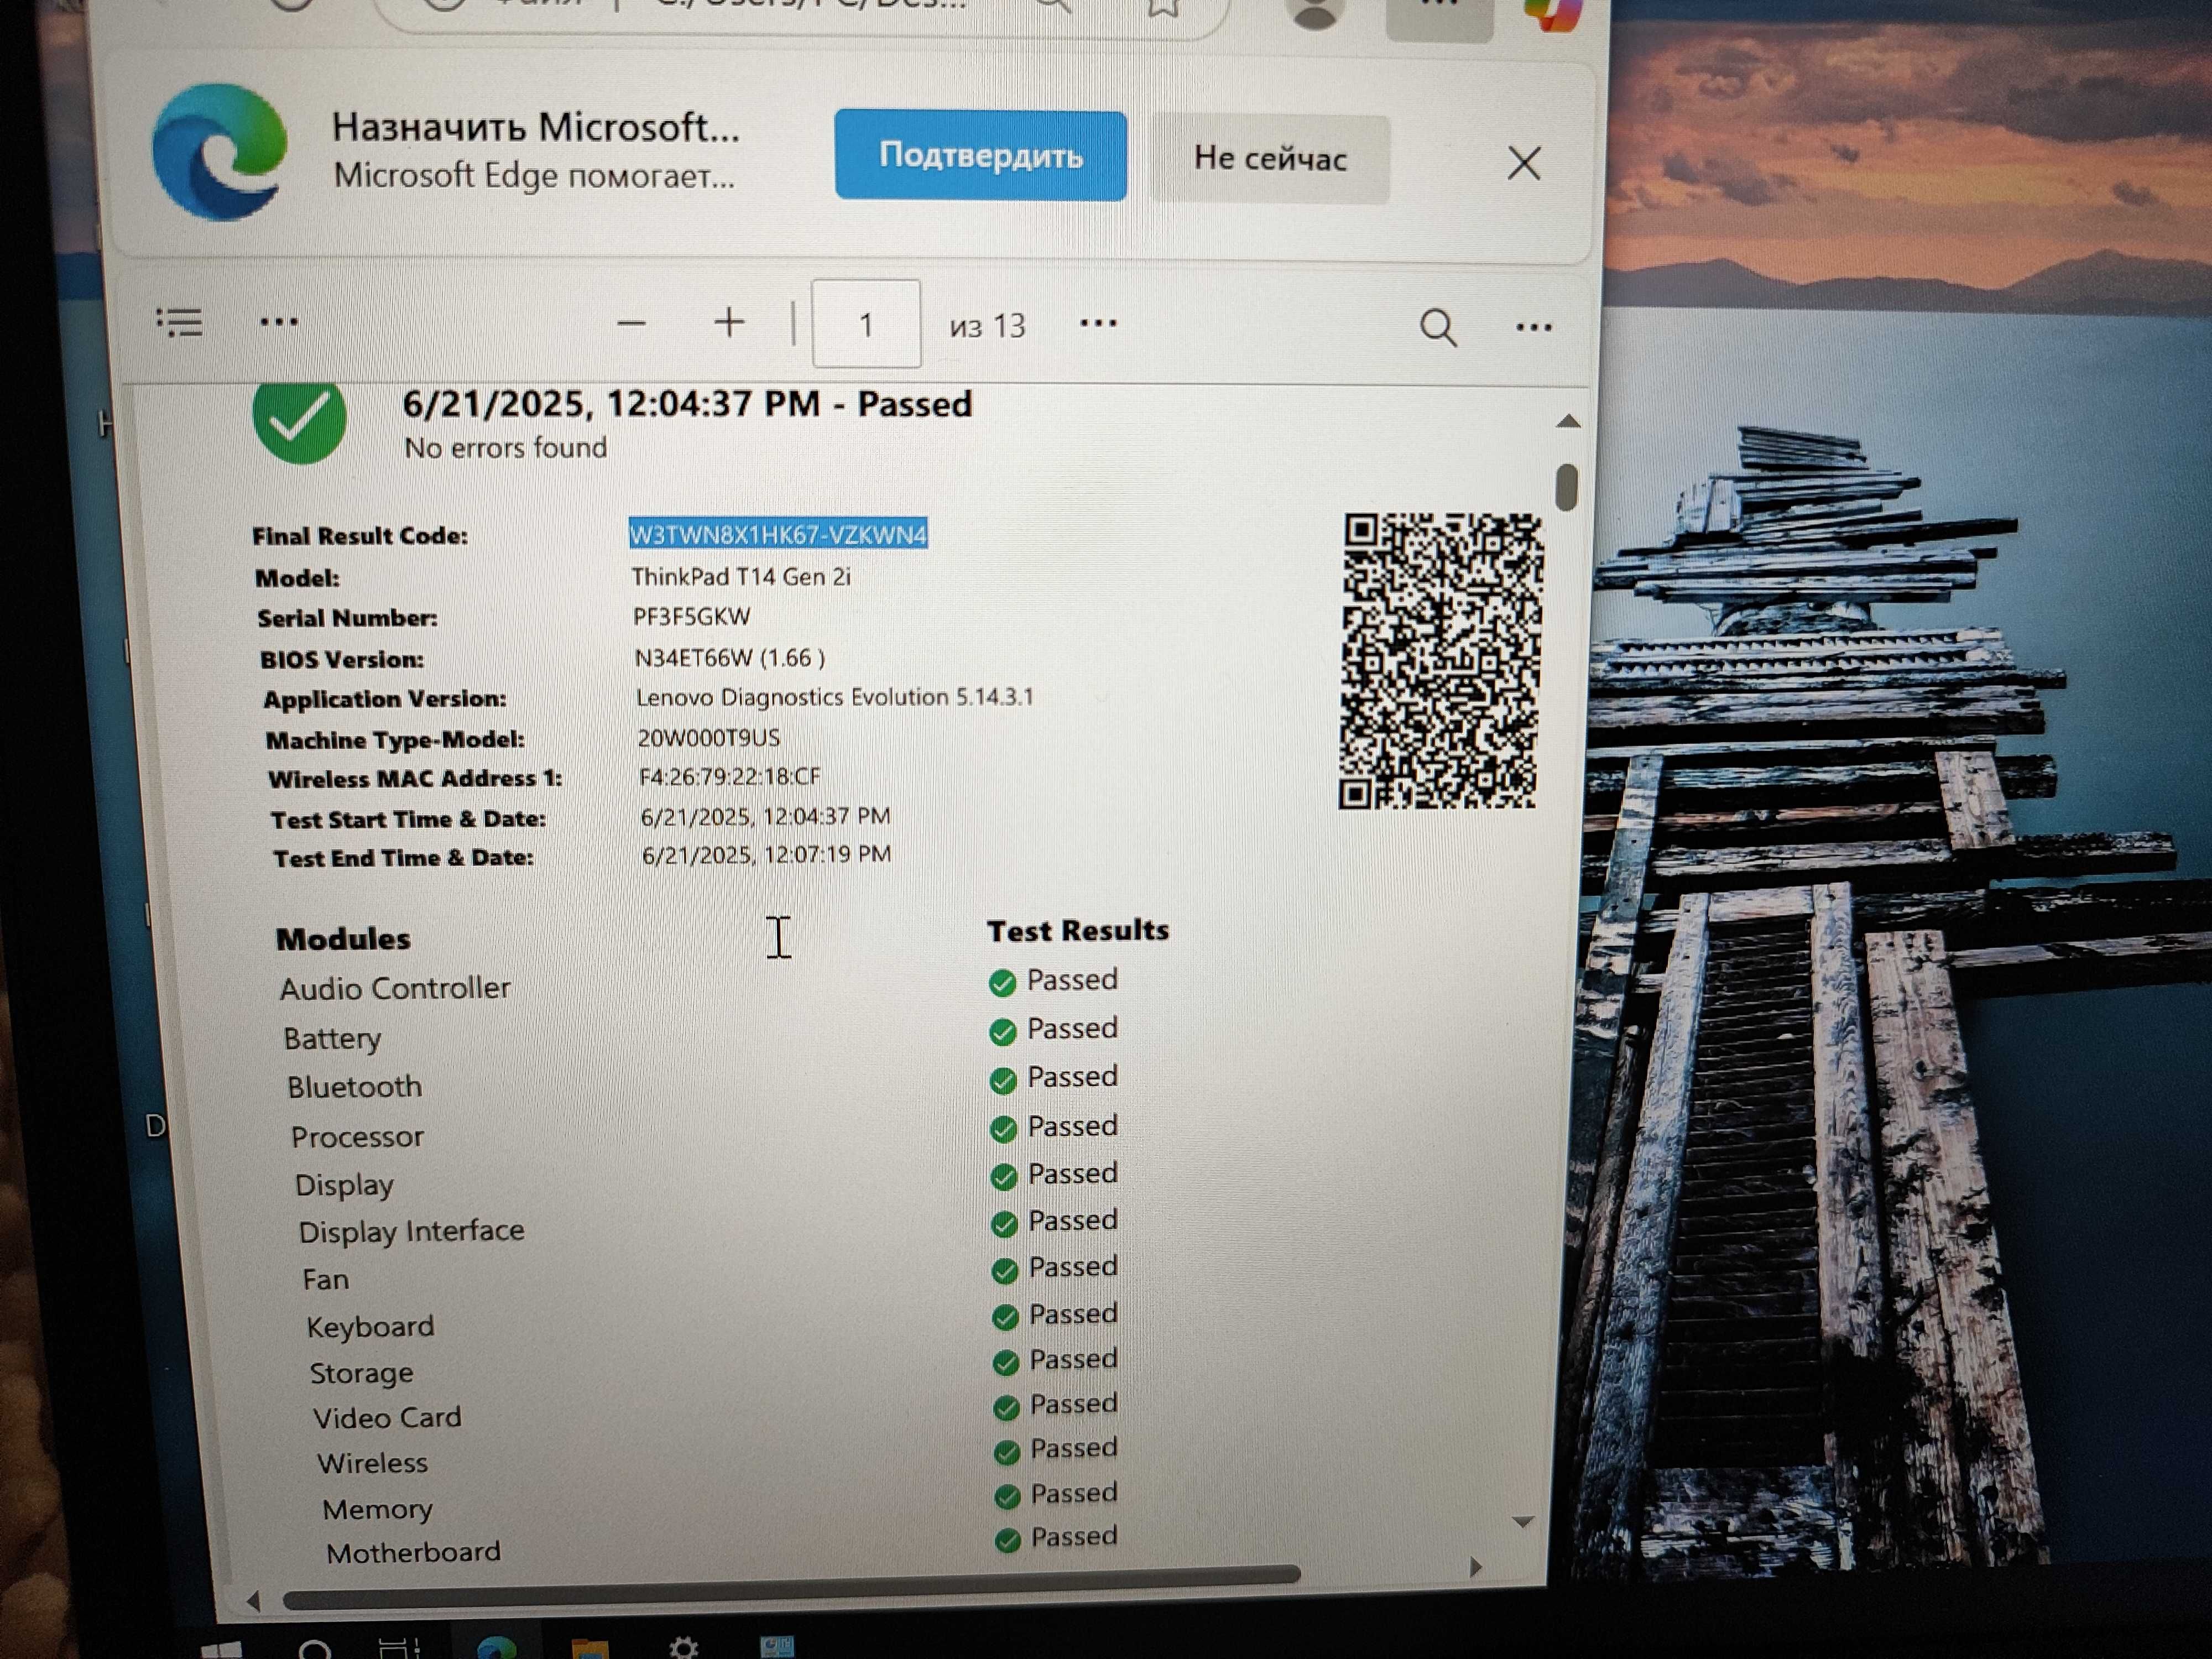Screen dimensions: 2212x1659
Task: Click the Motherboard module row
Action: pos(413,1553)
